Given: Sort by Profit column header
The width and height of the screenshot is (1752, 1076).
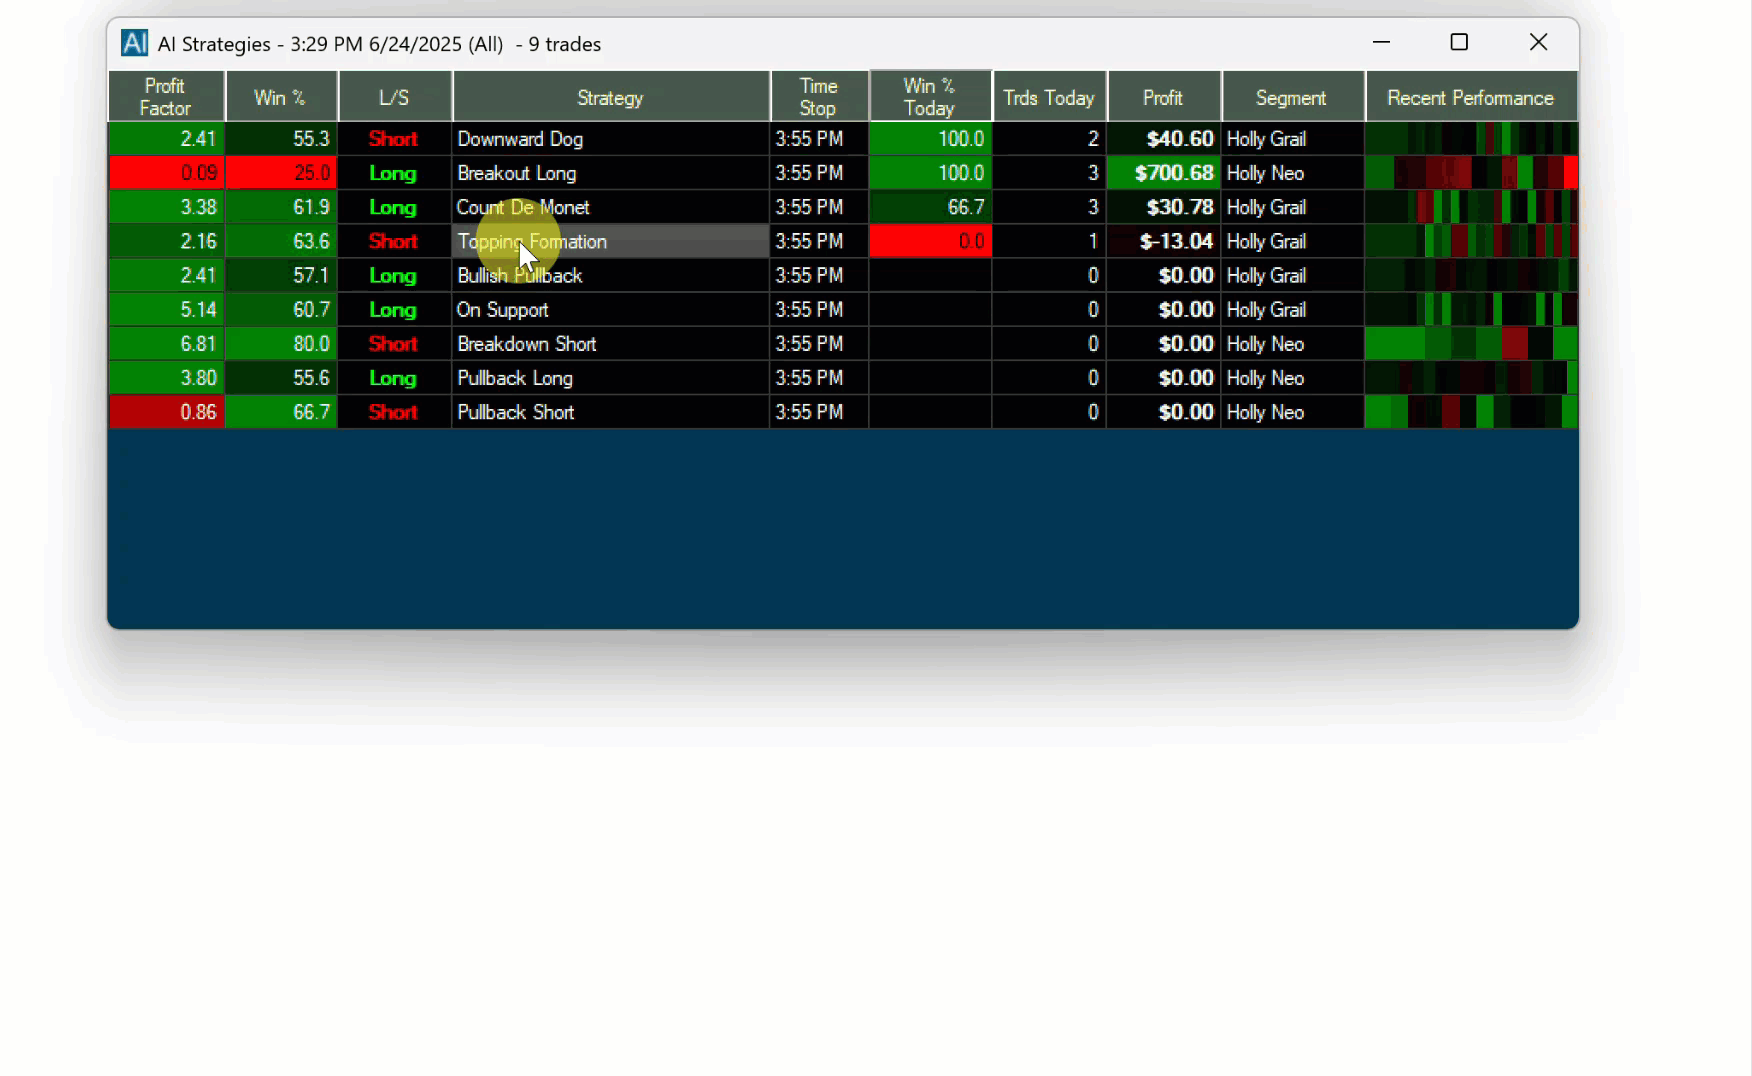Looking at the screenshot, I should [1163, 97].
